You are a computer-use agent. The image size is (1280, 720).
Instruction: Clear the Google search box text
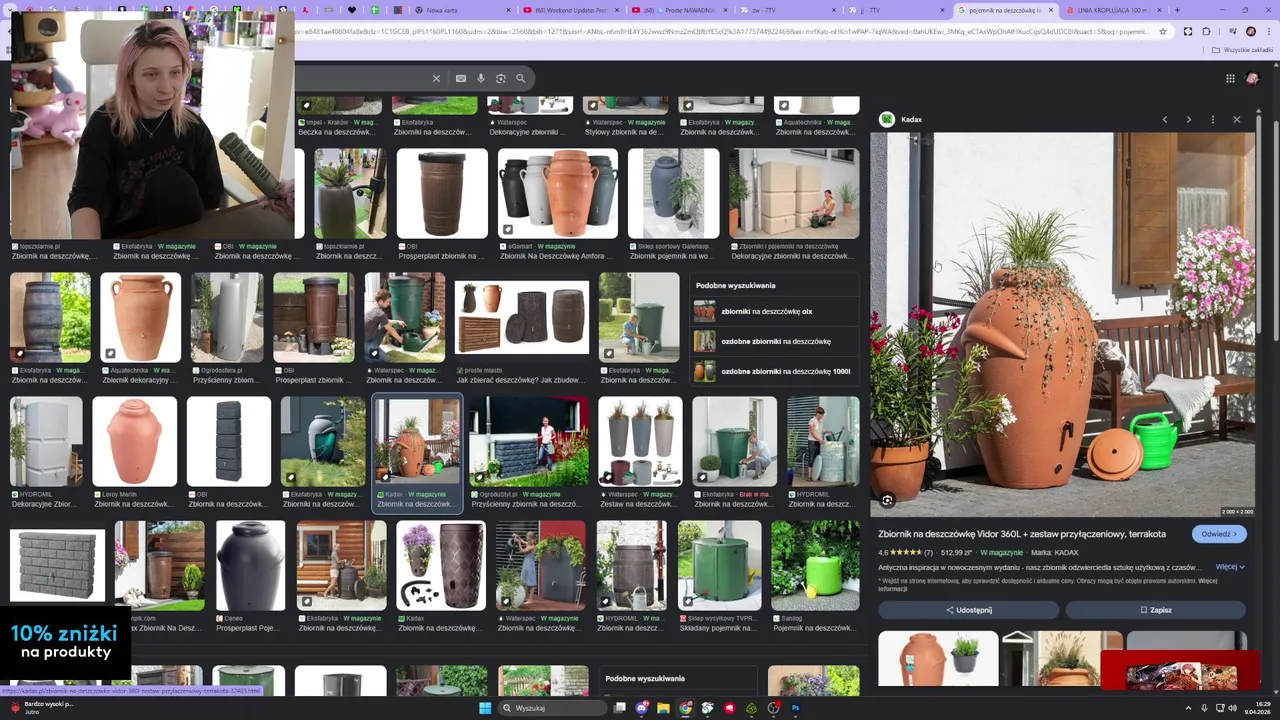[436, 78]
